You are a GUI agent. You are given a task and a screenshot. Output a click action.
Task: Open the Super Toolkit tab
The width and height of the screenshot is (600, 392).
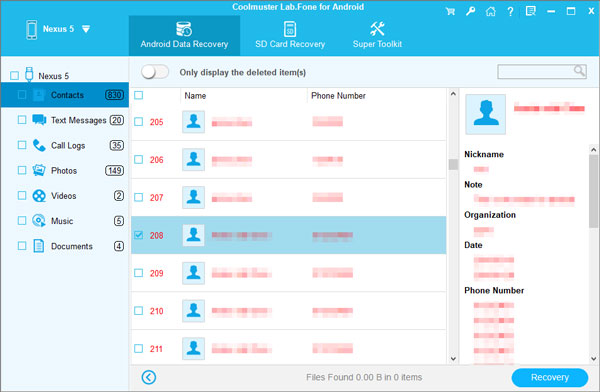point(377,35)
